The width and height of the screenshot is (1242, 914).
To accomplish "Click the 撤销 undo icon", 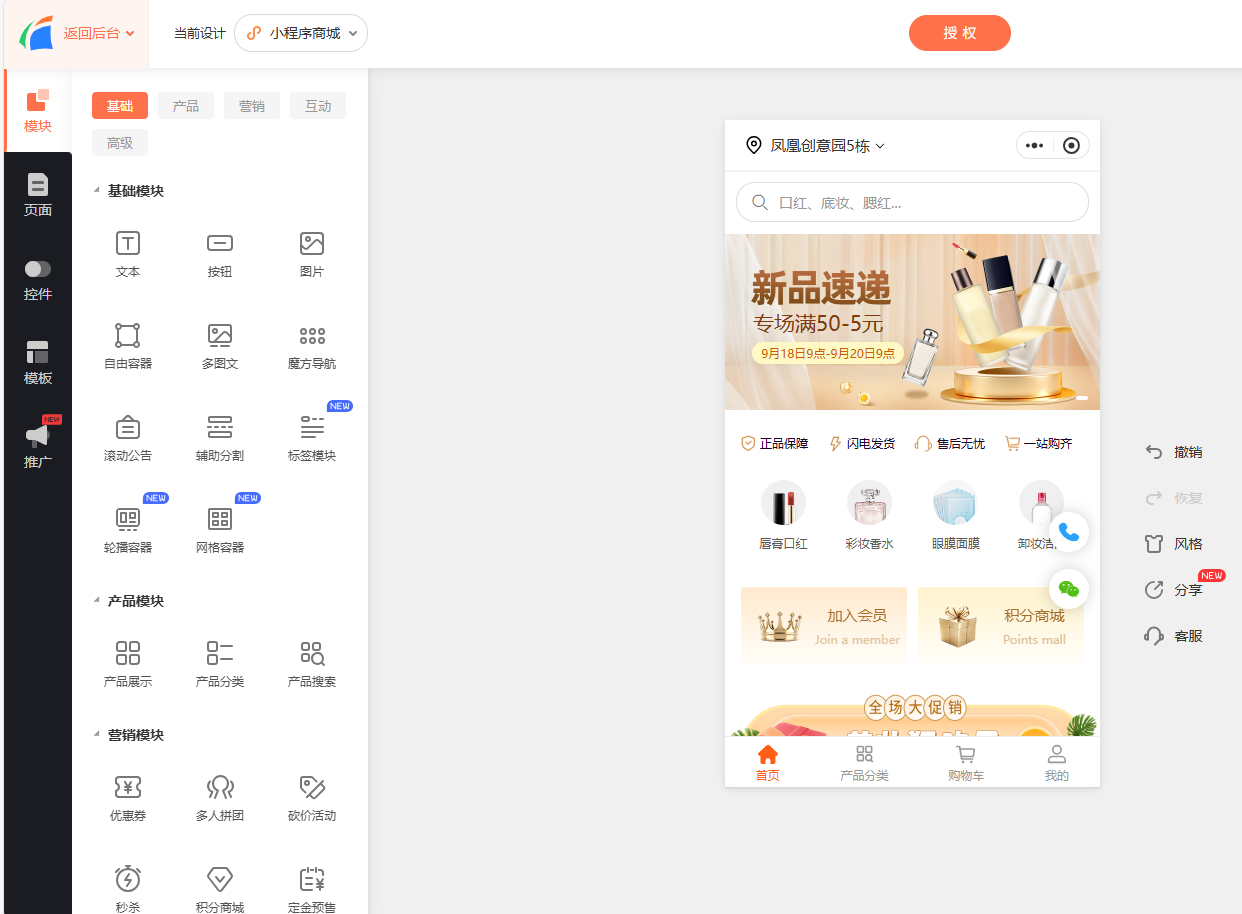I will (1154, 452).
